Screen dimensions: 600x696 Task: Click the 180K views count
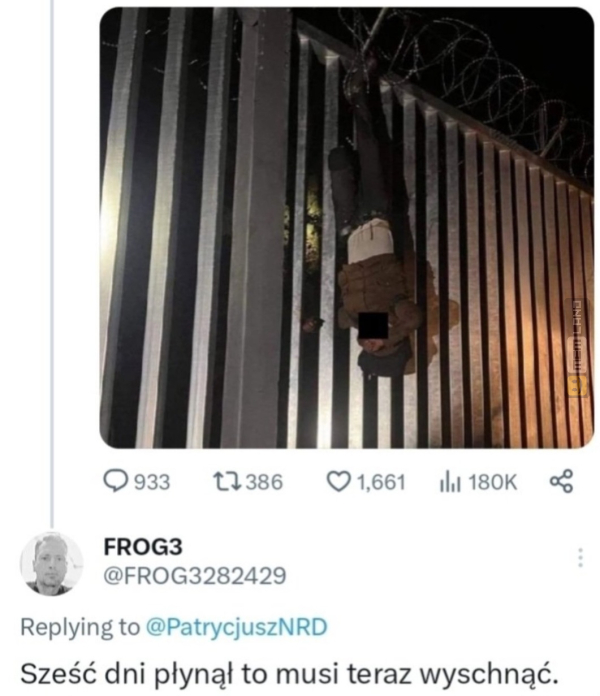coord(493,482)
